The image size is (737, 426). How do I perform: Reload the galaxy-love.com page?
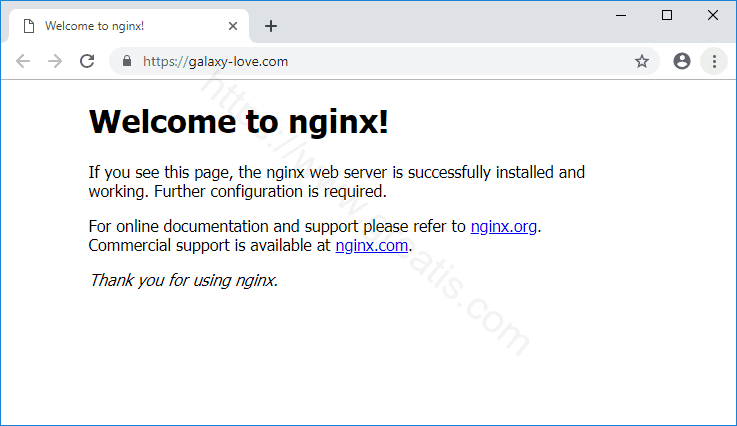coord(87,61)
